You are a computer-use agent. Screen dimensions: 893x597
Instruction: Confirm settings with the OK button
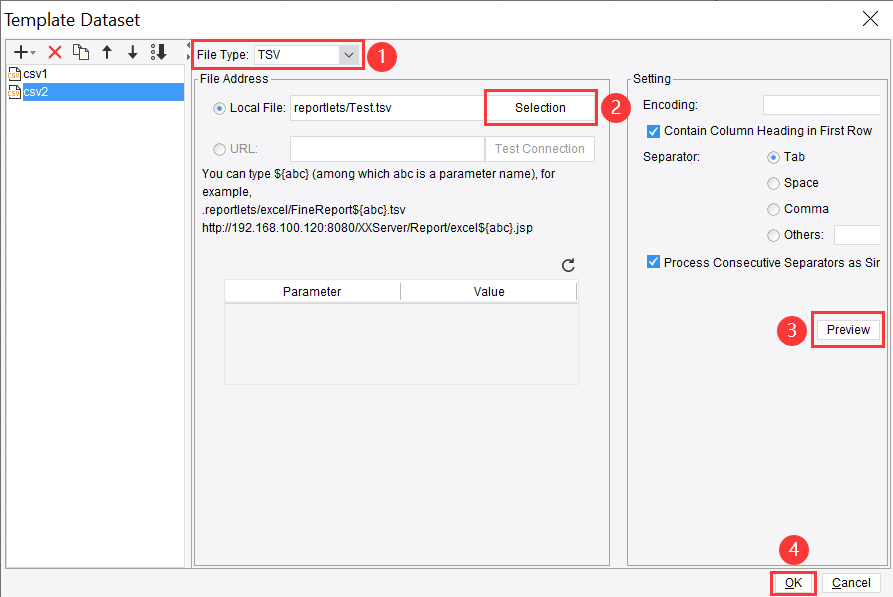[x=792, y=583]
